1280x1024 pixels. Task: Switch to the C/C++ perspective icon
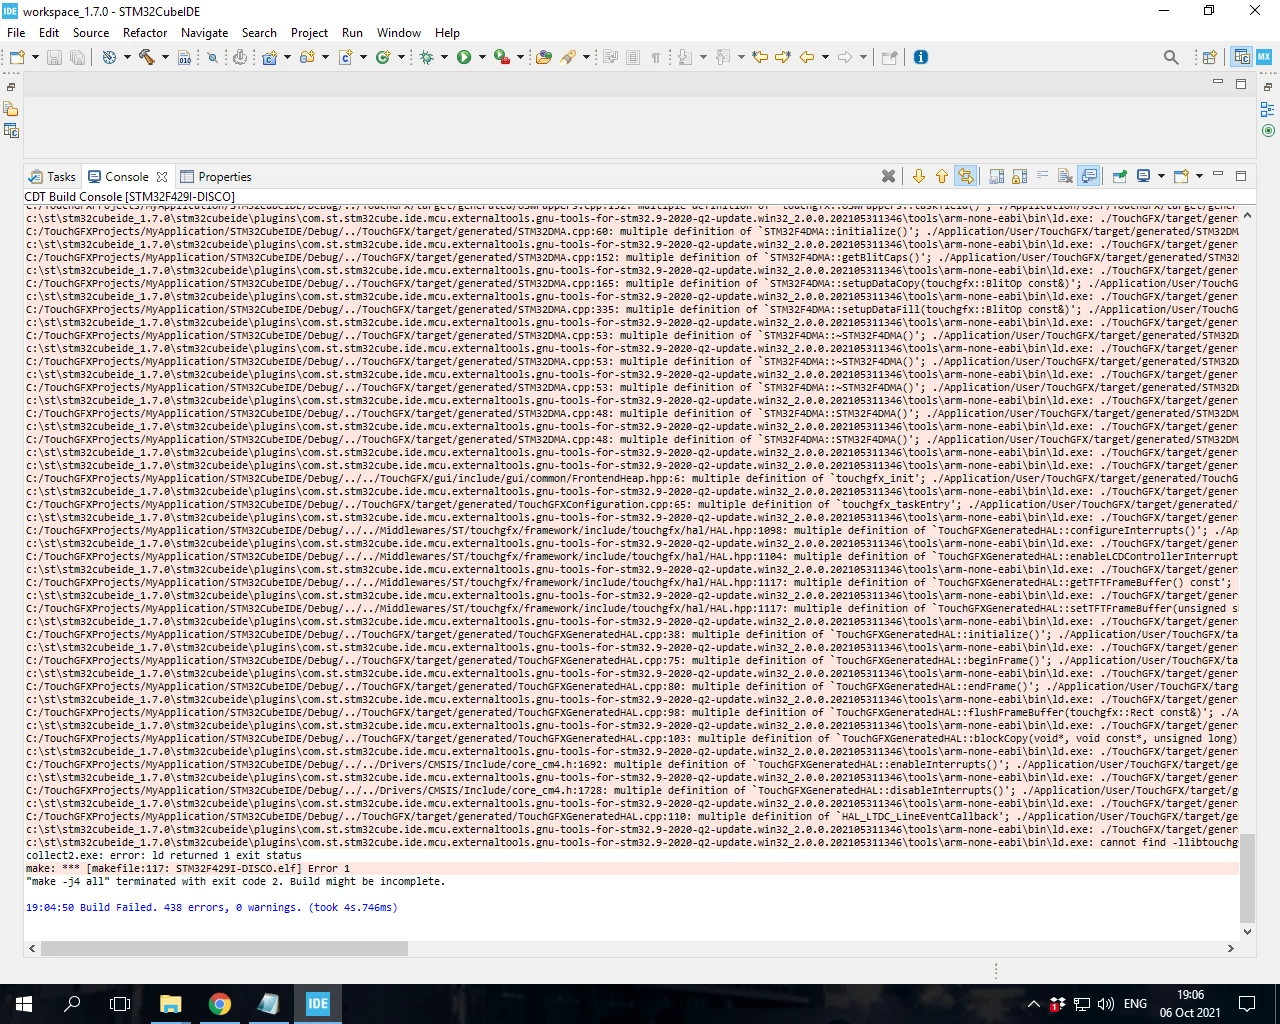coord(1242,57)
